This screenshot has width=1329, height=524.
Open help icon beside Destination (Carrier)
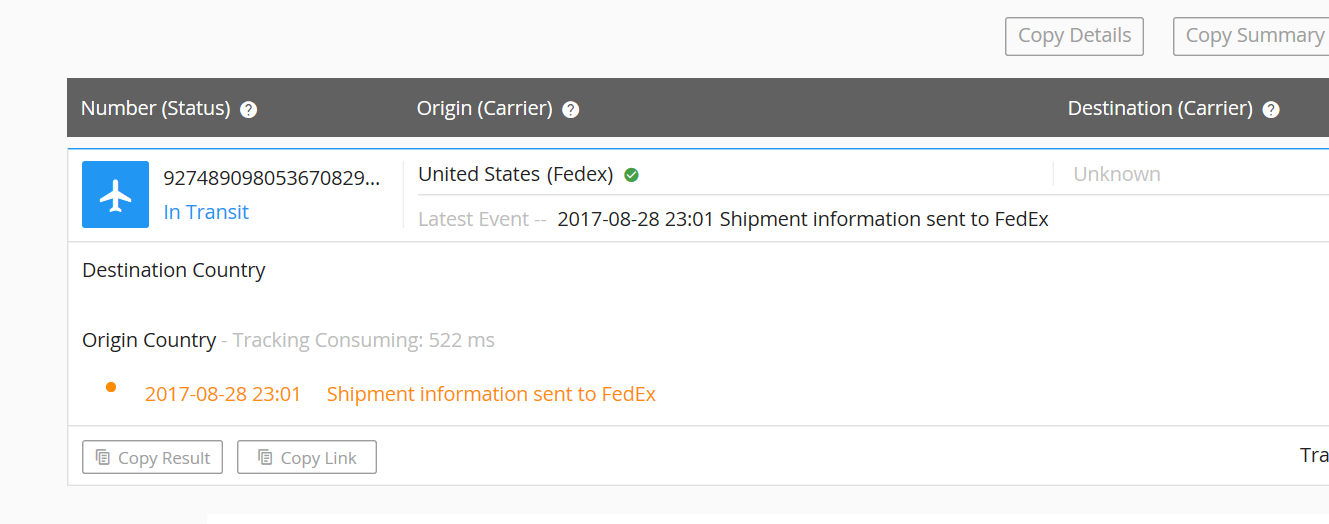coord(1271,109)
